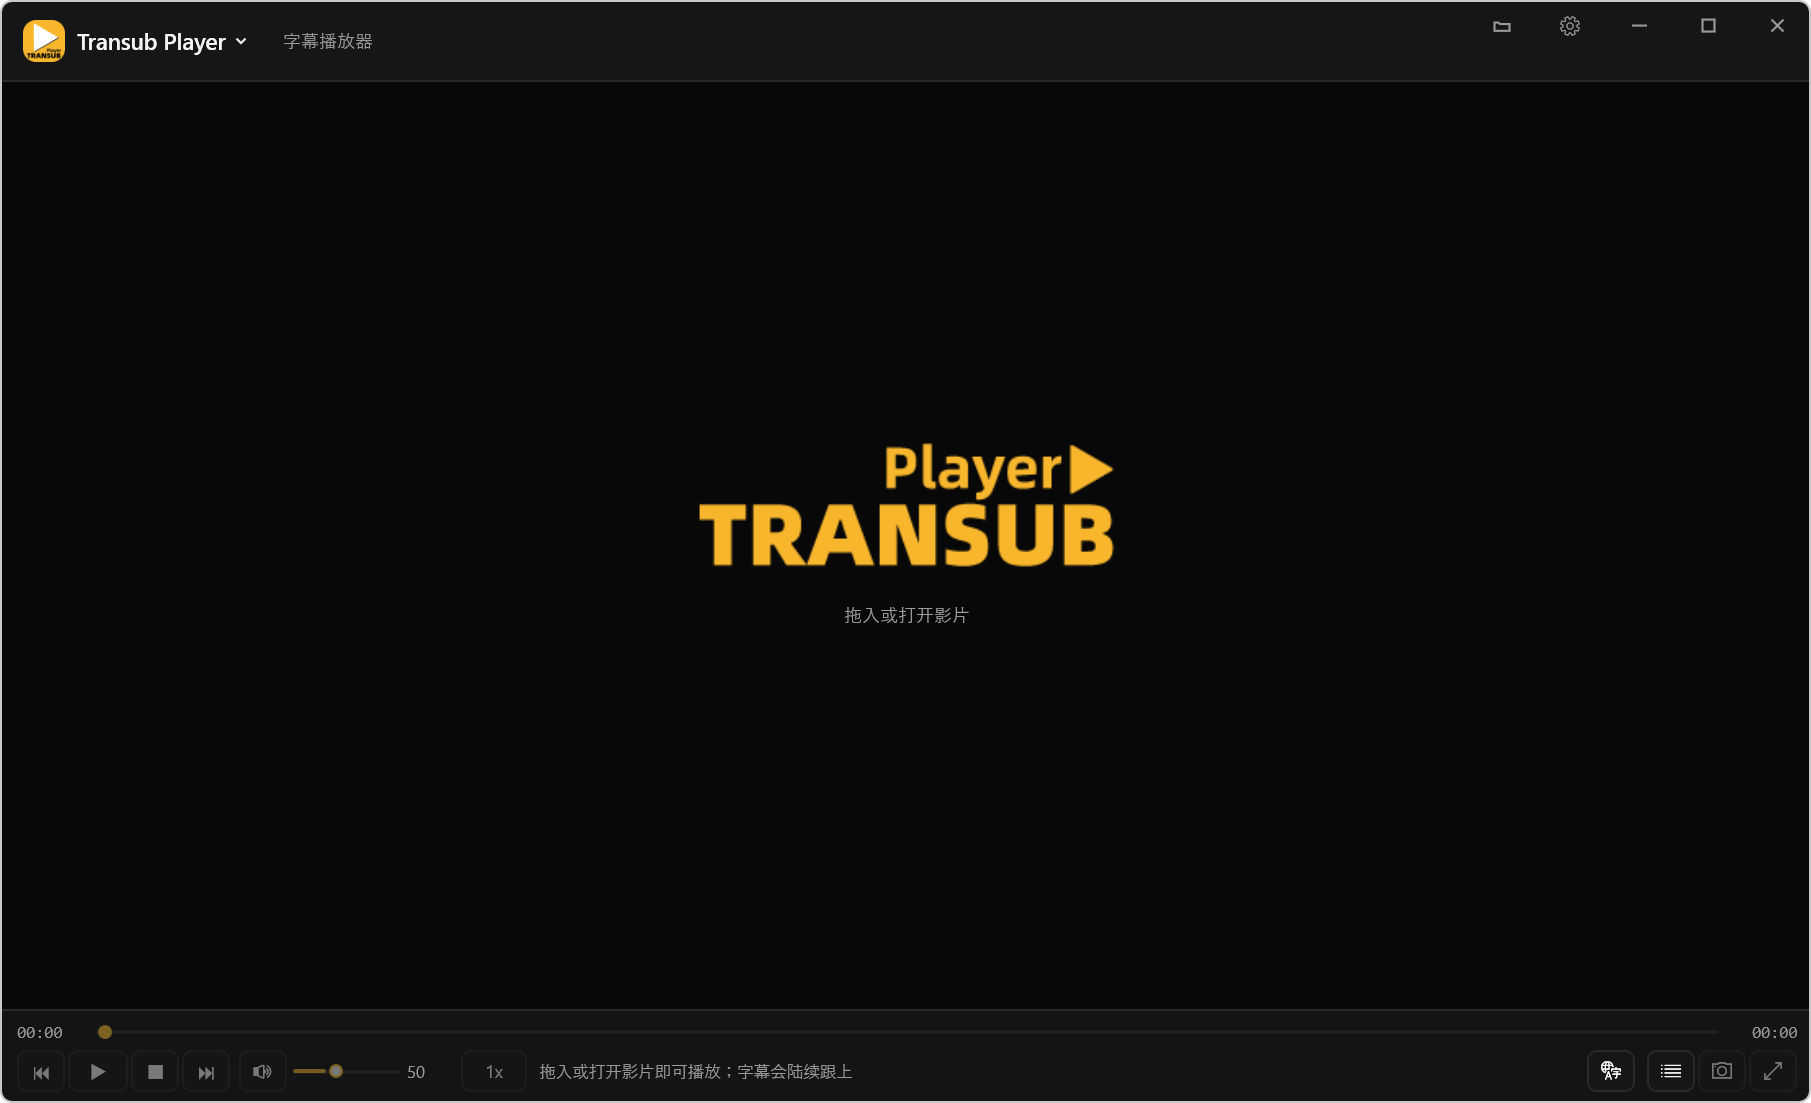Mute audio with the speaker icon

pyautogui.click(x=263, y=1072)
